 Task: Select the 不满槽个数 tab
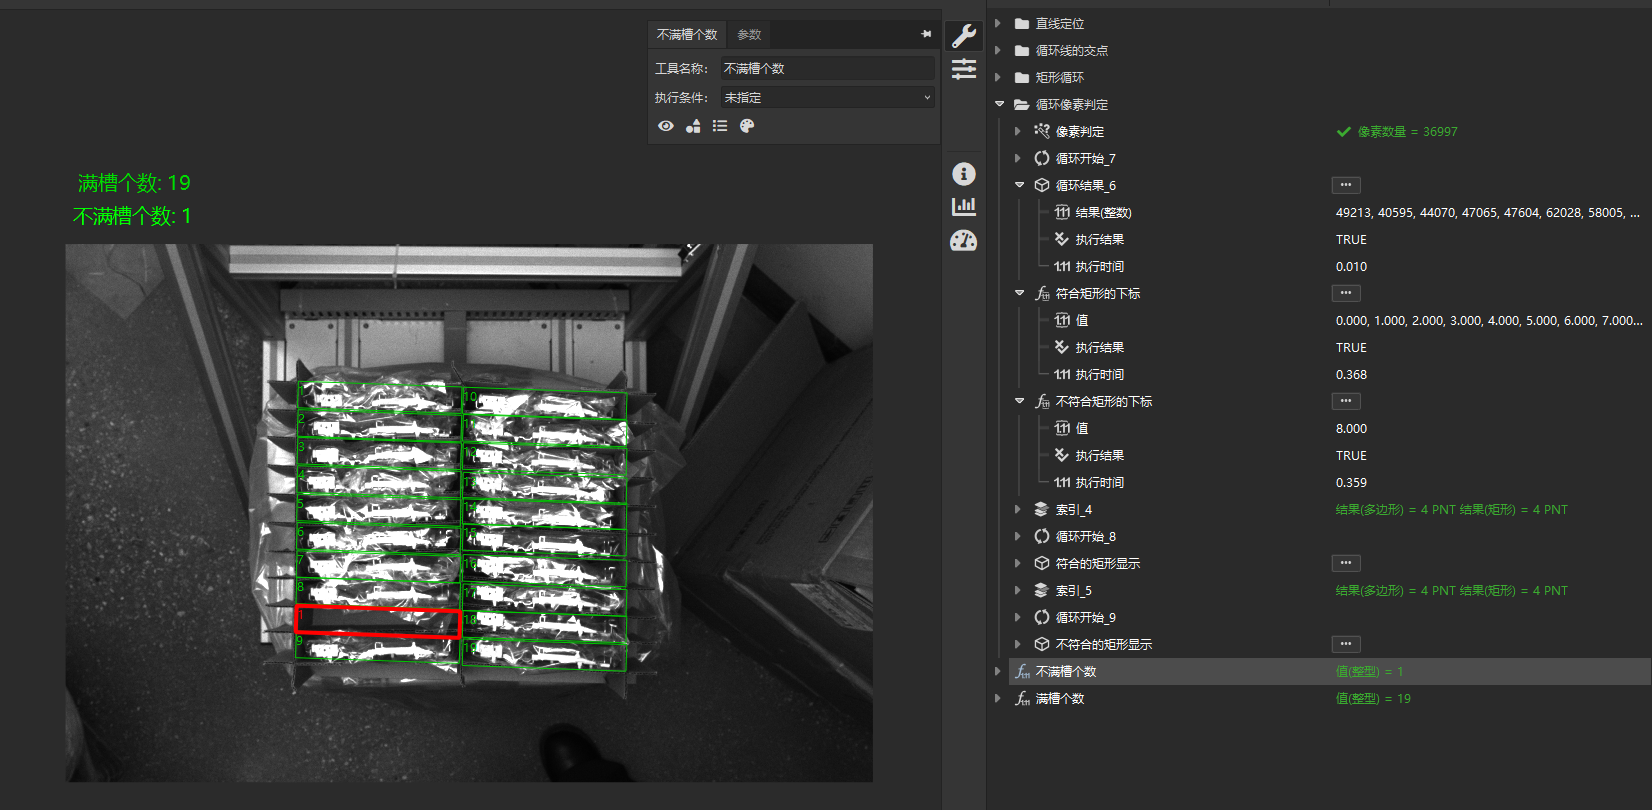coord(686,34)
